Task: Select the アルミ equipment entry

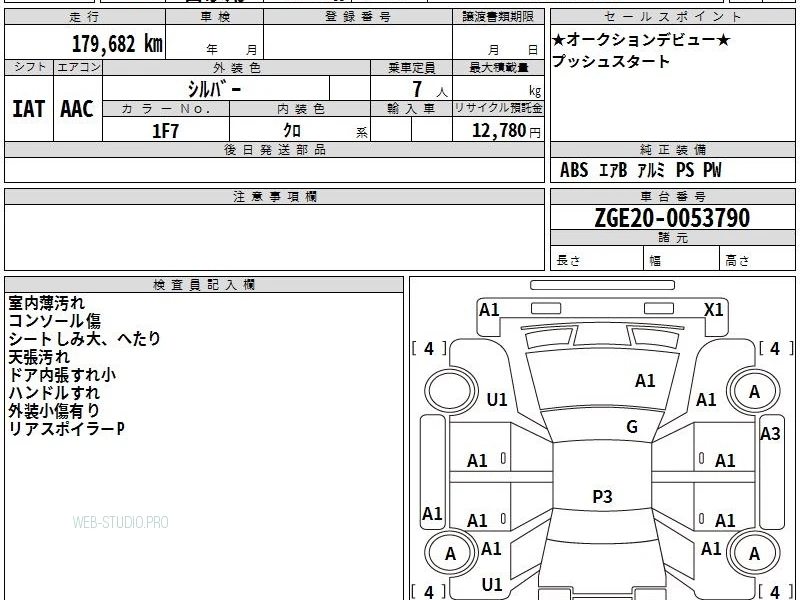Action: [651, 170]
